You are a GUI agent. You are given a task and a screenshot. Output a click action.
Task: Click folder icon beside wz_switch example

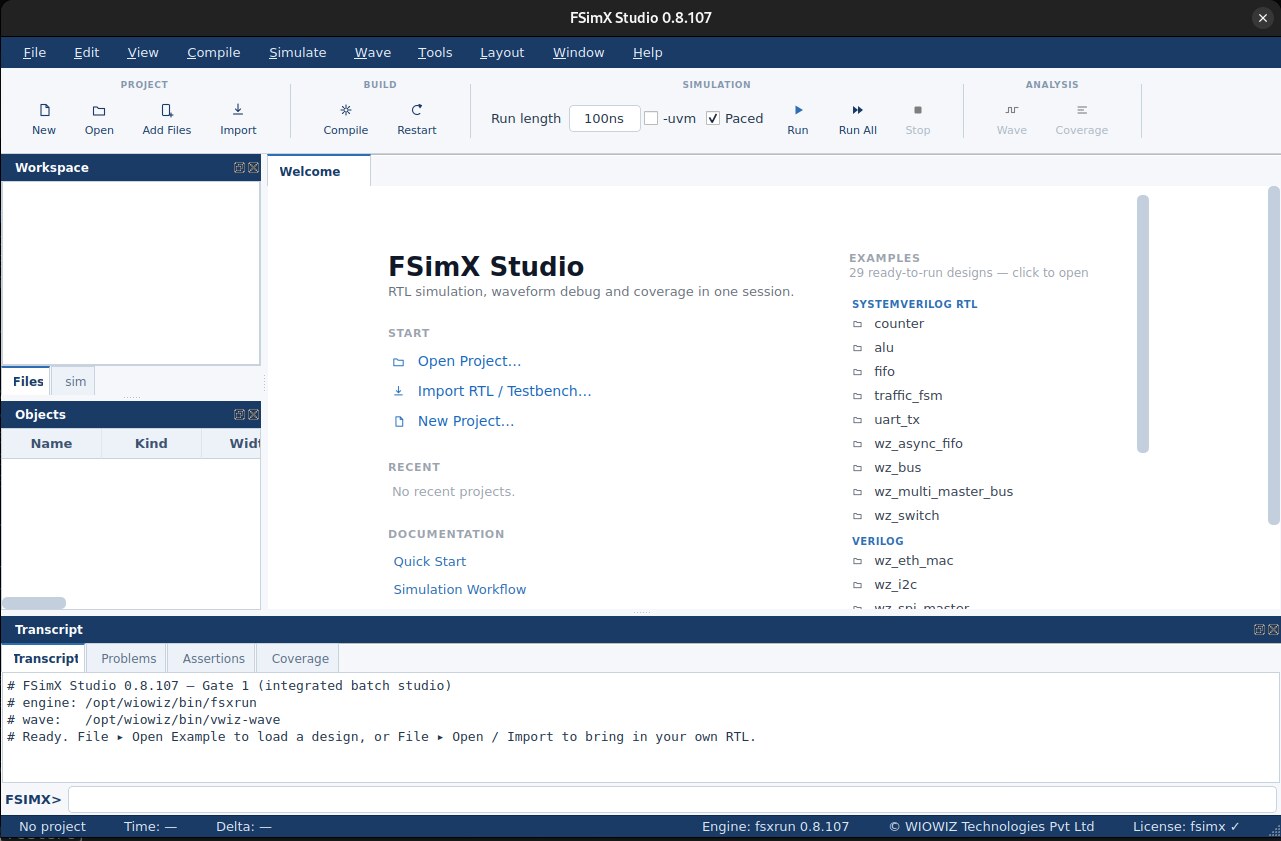(x=857, y=516)
